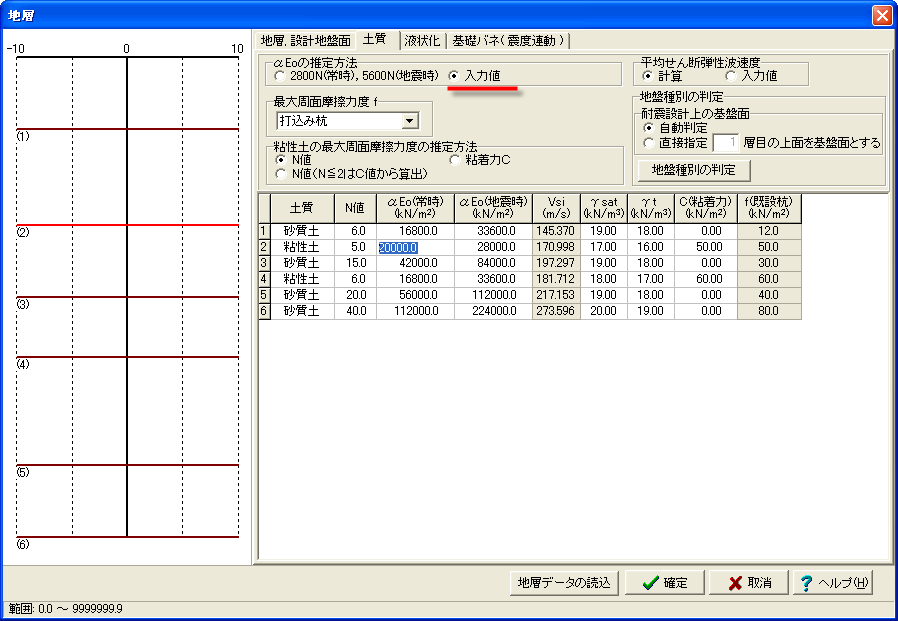Click layer label (1) in the strata diagram
This screenshot has width=898, height=621.
pos(23,136)
